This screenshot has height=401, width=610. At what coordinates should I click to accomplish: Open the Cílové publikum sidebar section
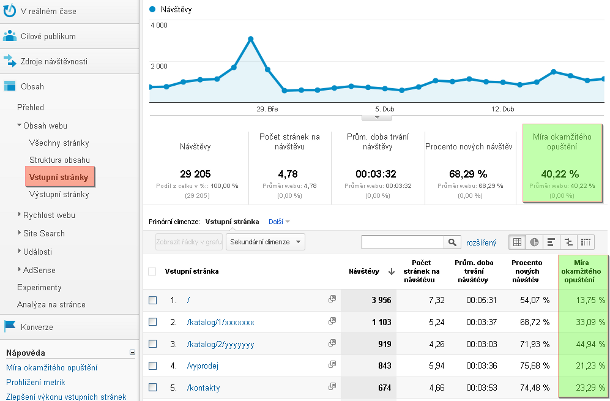point(69,36)
